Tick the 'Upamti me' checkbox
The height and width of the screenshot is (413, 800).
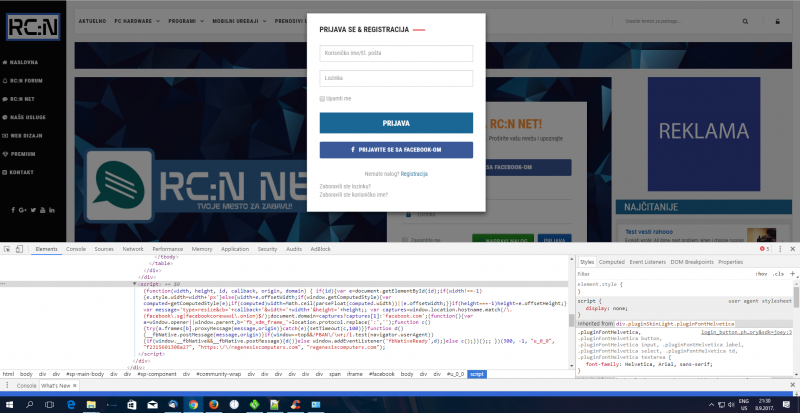[x=322, y=99]
